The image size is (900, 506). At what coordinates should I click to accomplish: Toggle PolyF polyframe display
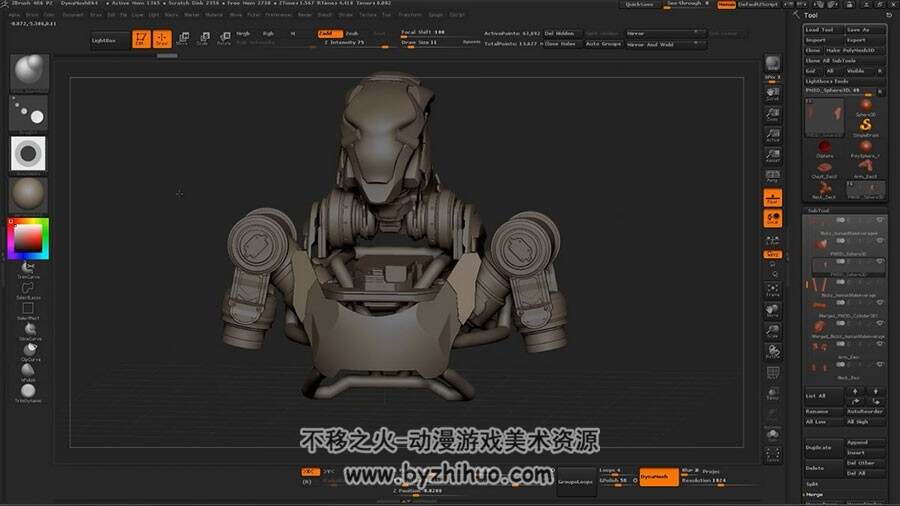(773, 373)
